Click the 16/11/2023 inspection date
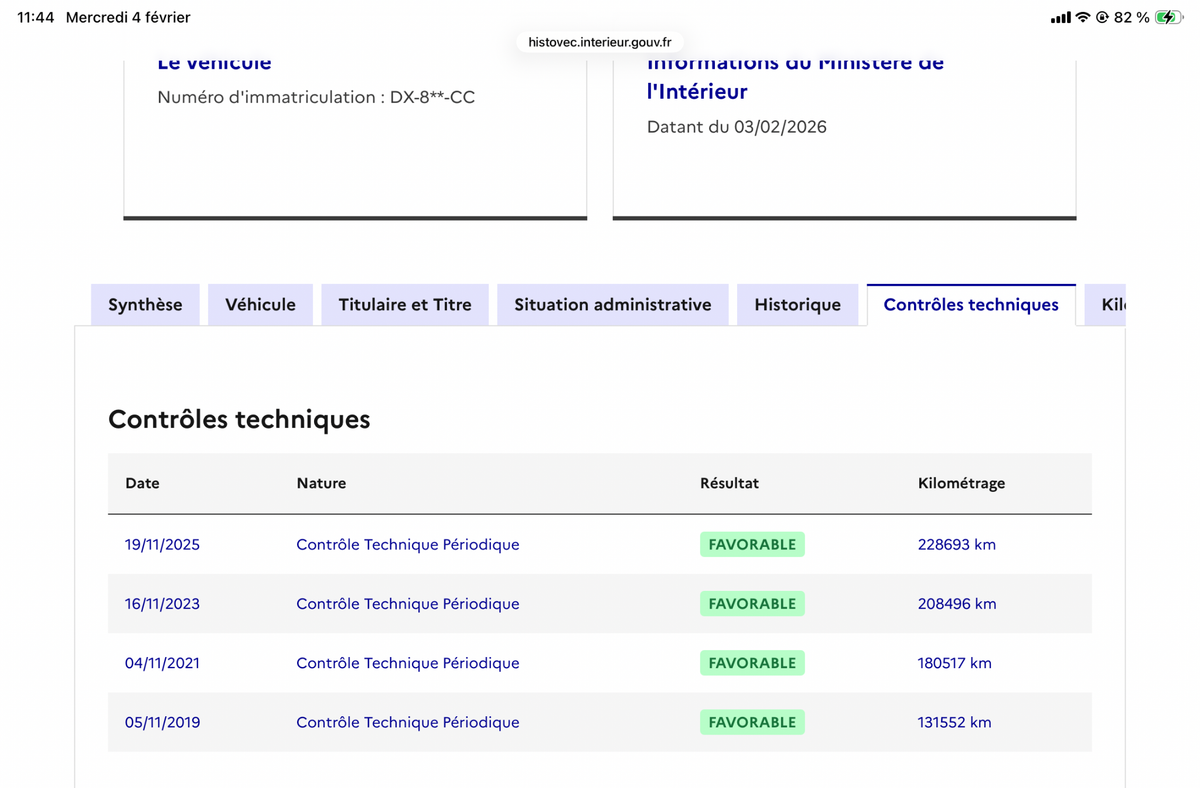 162,604
